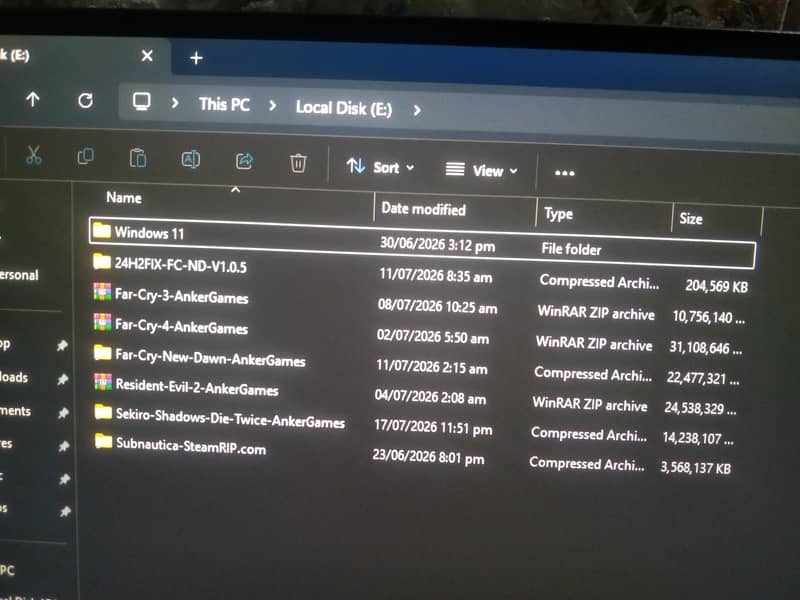This screenshot has width=800, height=600.
Task: Sort by Name column header
Action: click(x=123, y=197)
